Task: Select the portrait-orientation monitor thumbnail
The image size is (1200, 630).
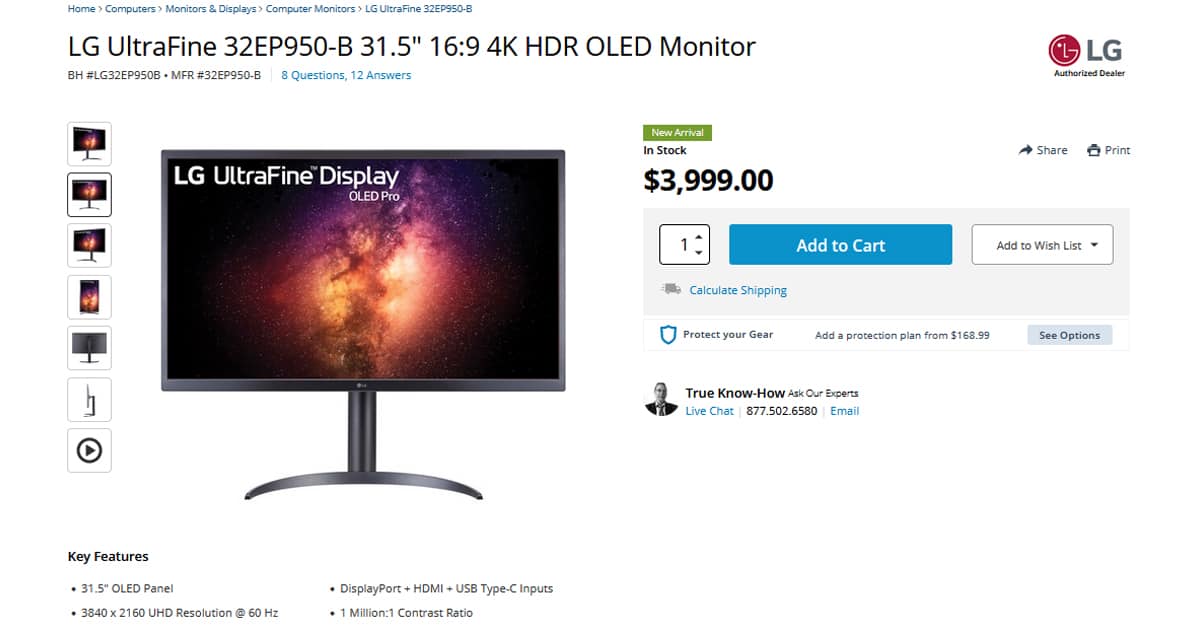Action: tap(89, 297)
